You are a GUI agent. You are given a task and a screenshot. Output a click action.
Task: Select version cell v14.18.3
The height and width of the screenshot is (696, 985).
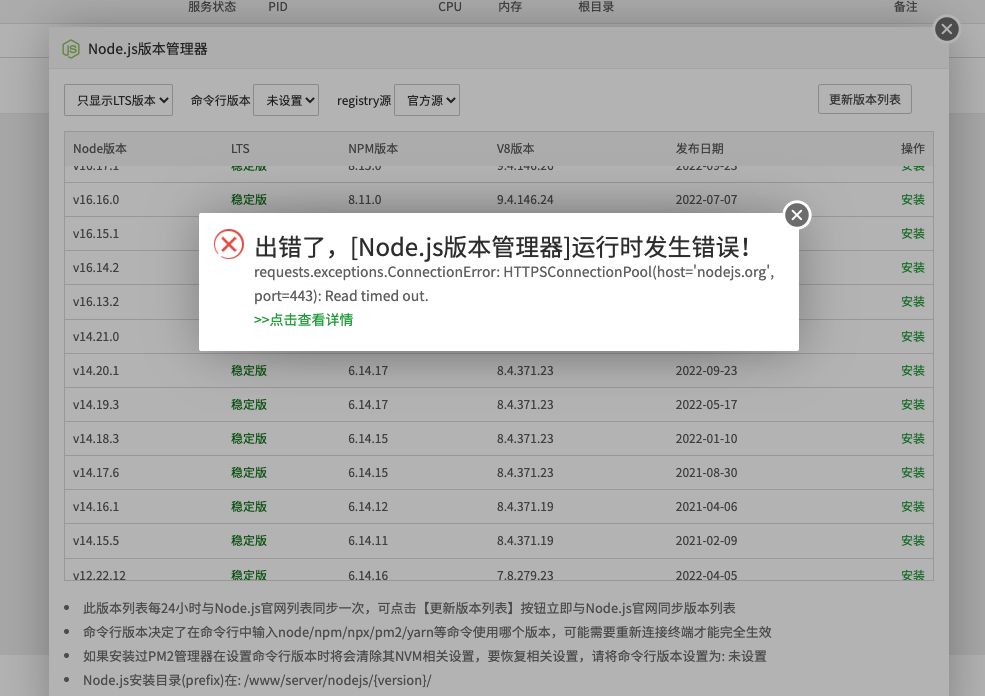coord(96,438)
